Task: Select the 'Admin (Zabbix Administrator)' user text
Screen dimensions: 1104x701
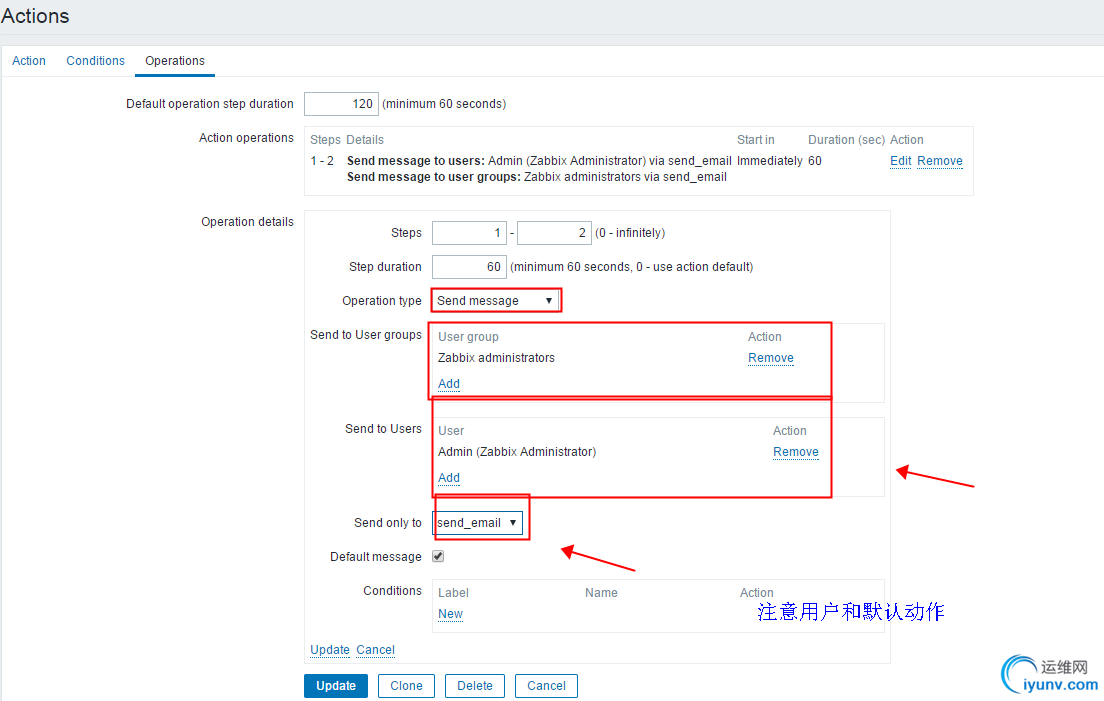Action: click(517, 452)
